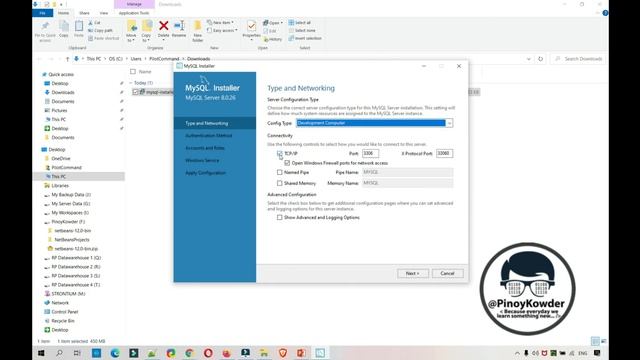The height and width of the screenshot is (360, 640).
Task: Select Authentication Method step
Action: pyautogui.click(x=209, y=136)
